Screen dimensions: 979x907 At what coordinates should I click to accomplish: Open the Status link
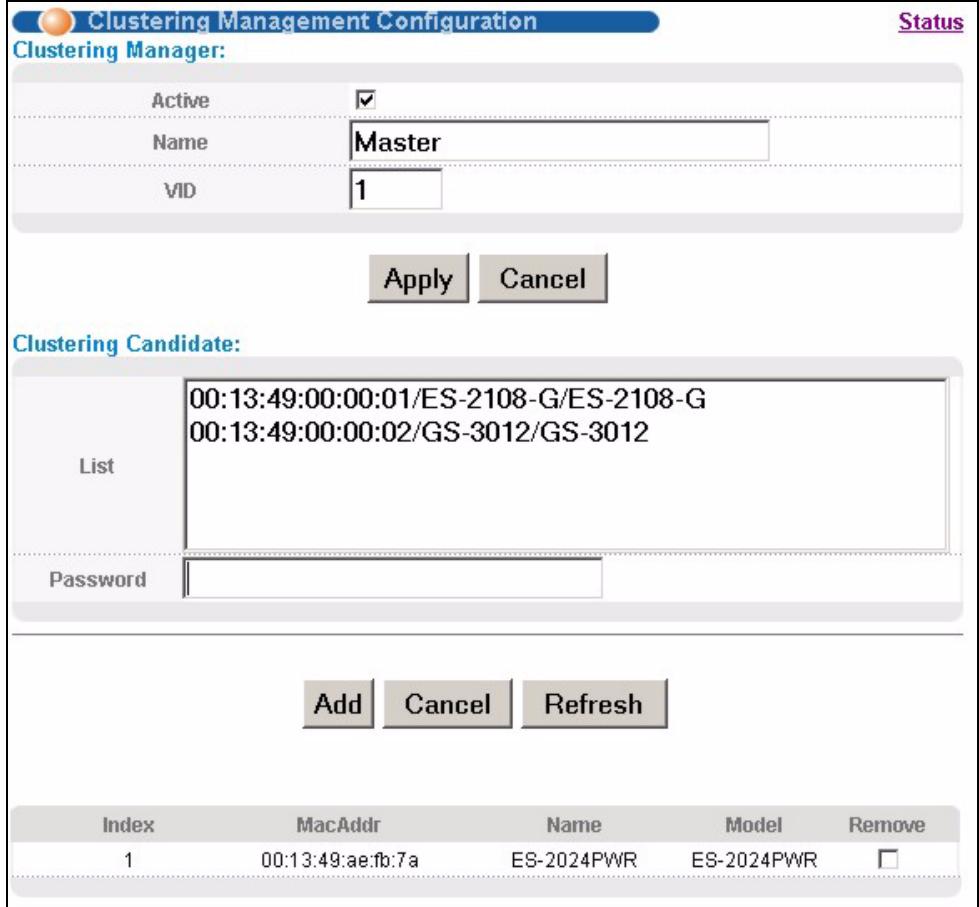(930, 22)
